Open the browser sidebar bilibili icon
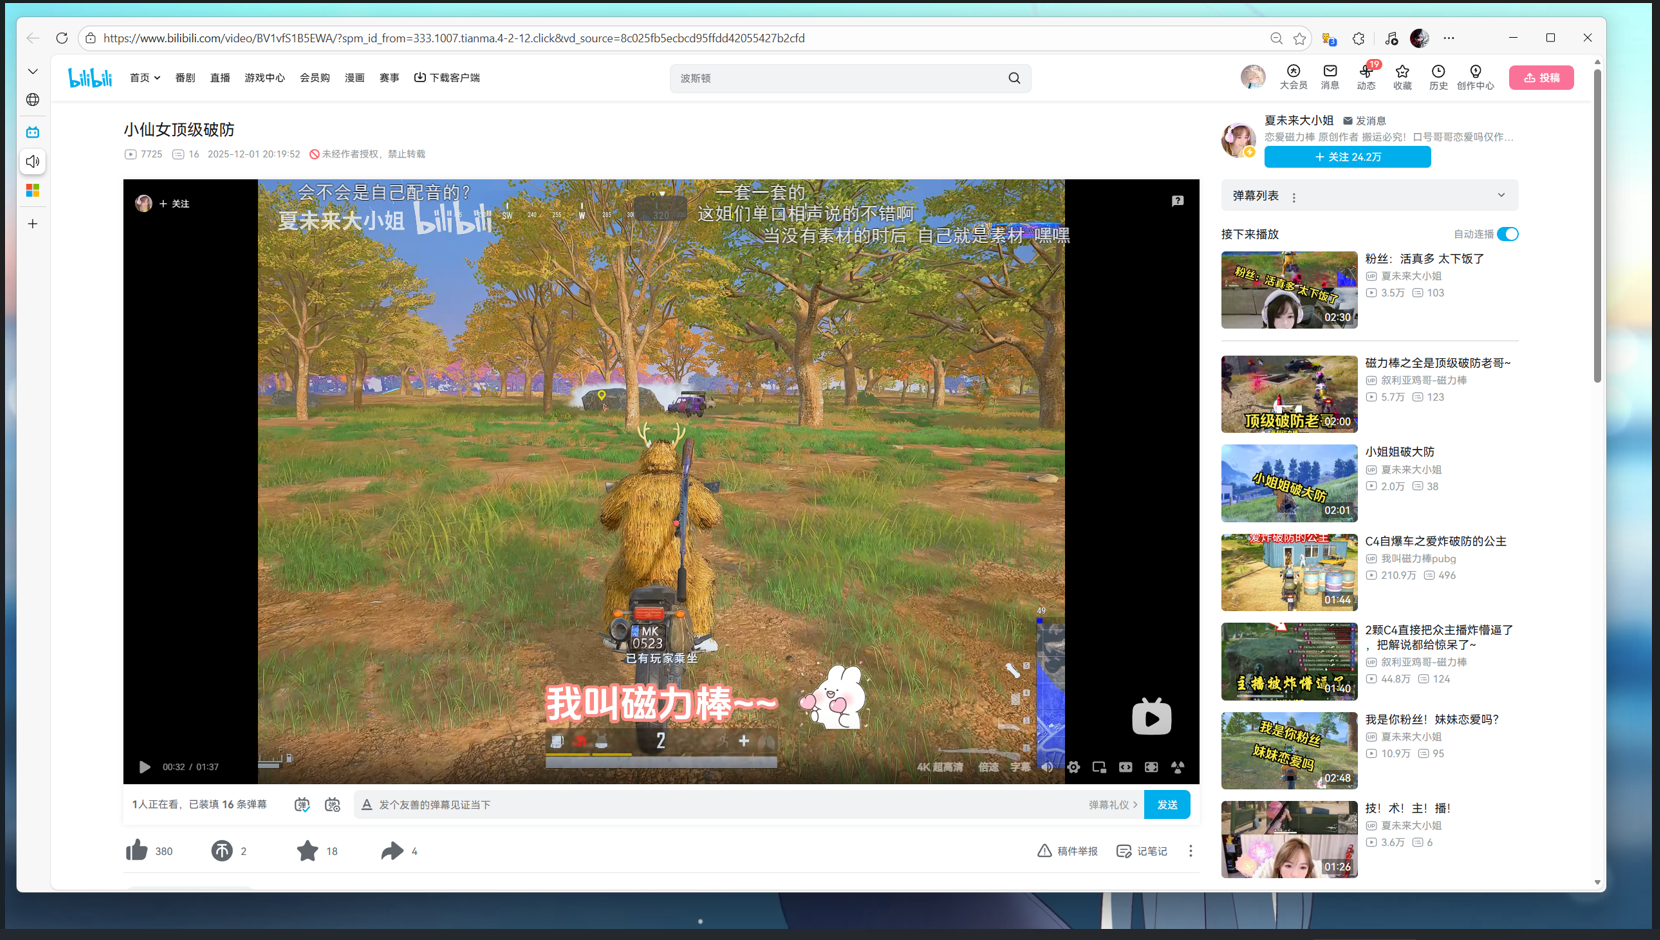The image size is (1660, 940). pyautogui.click(x=33, y=131)
